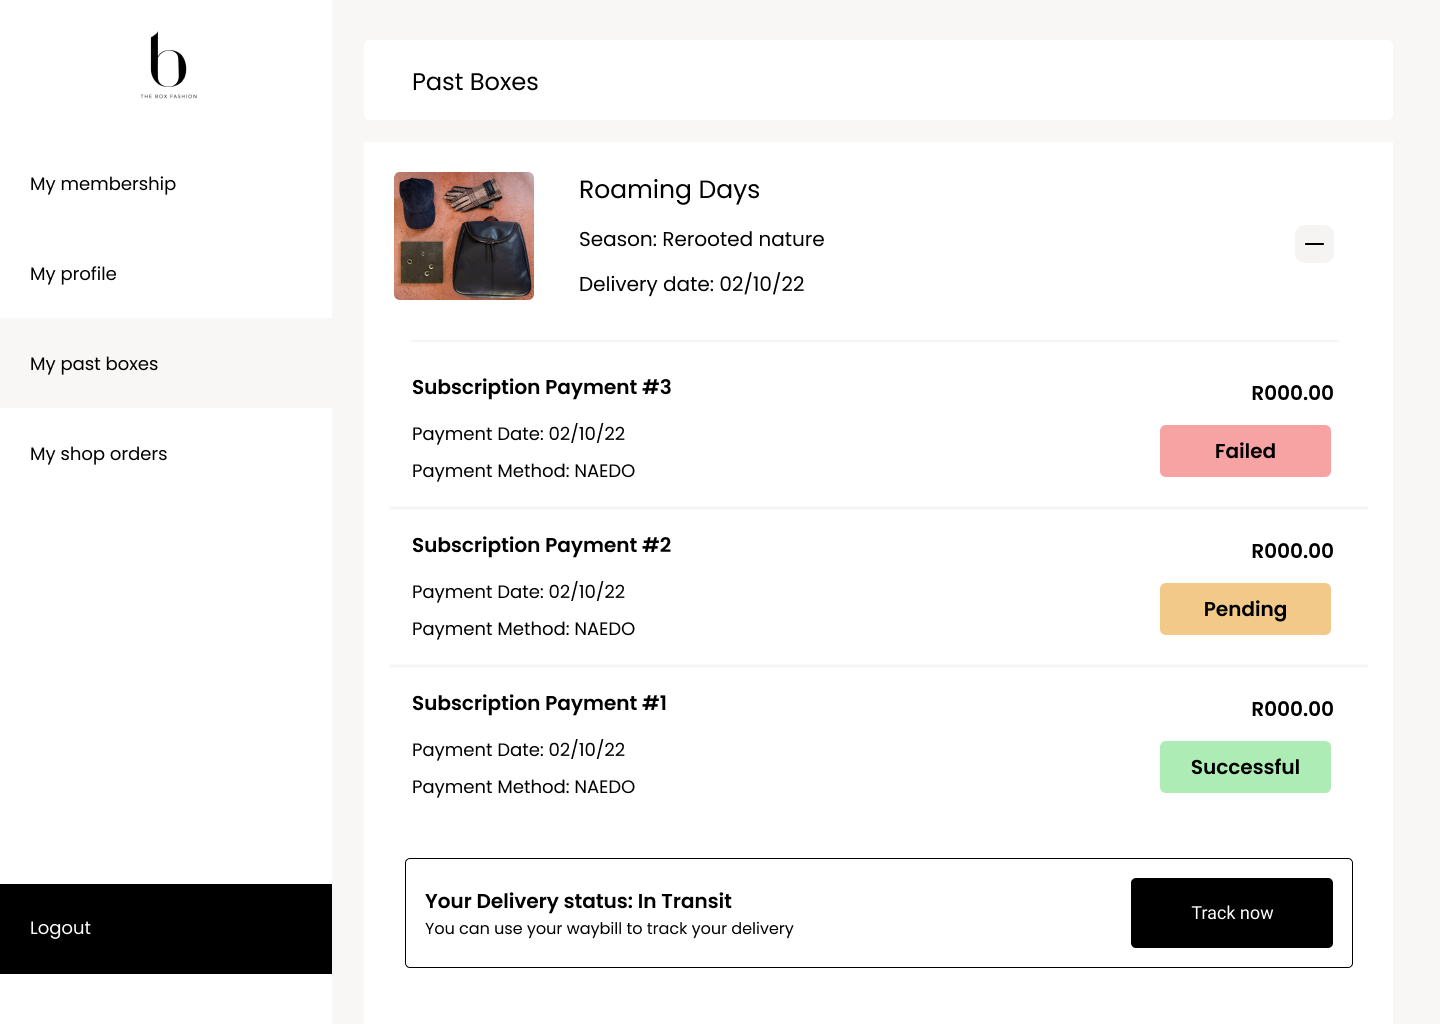Open My shop orders
Screen dimensions: 1440x1024
click(x=98, y=453)
